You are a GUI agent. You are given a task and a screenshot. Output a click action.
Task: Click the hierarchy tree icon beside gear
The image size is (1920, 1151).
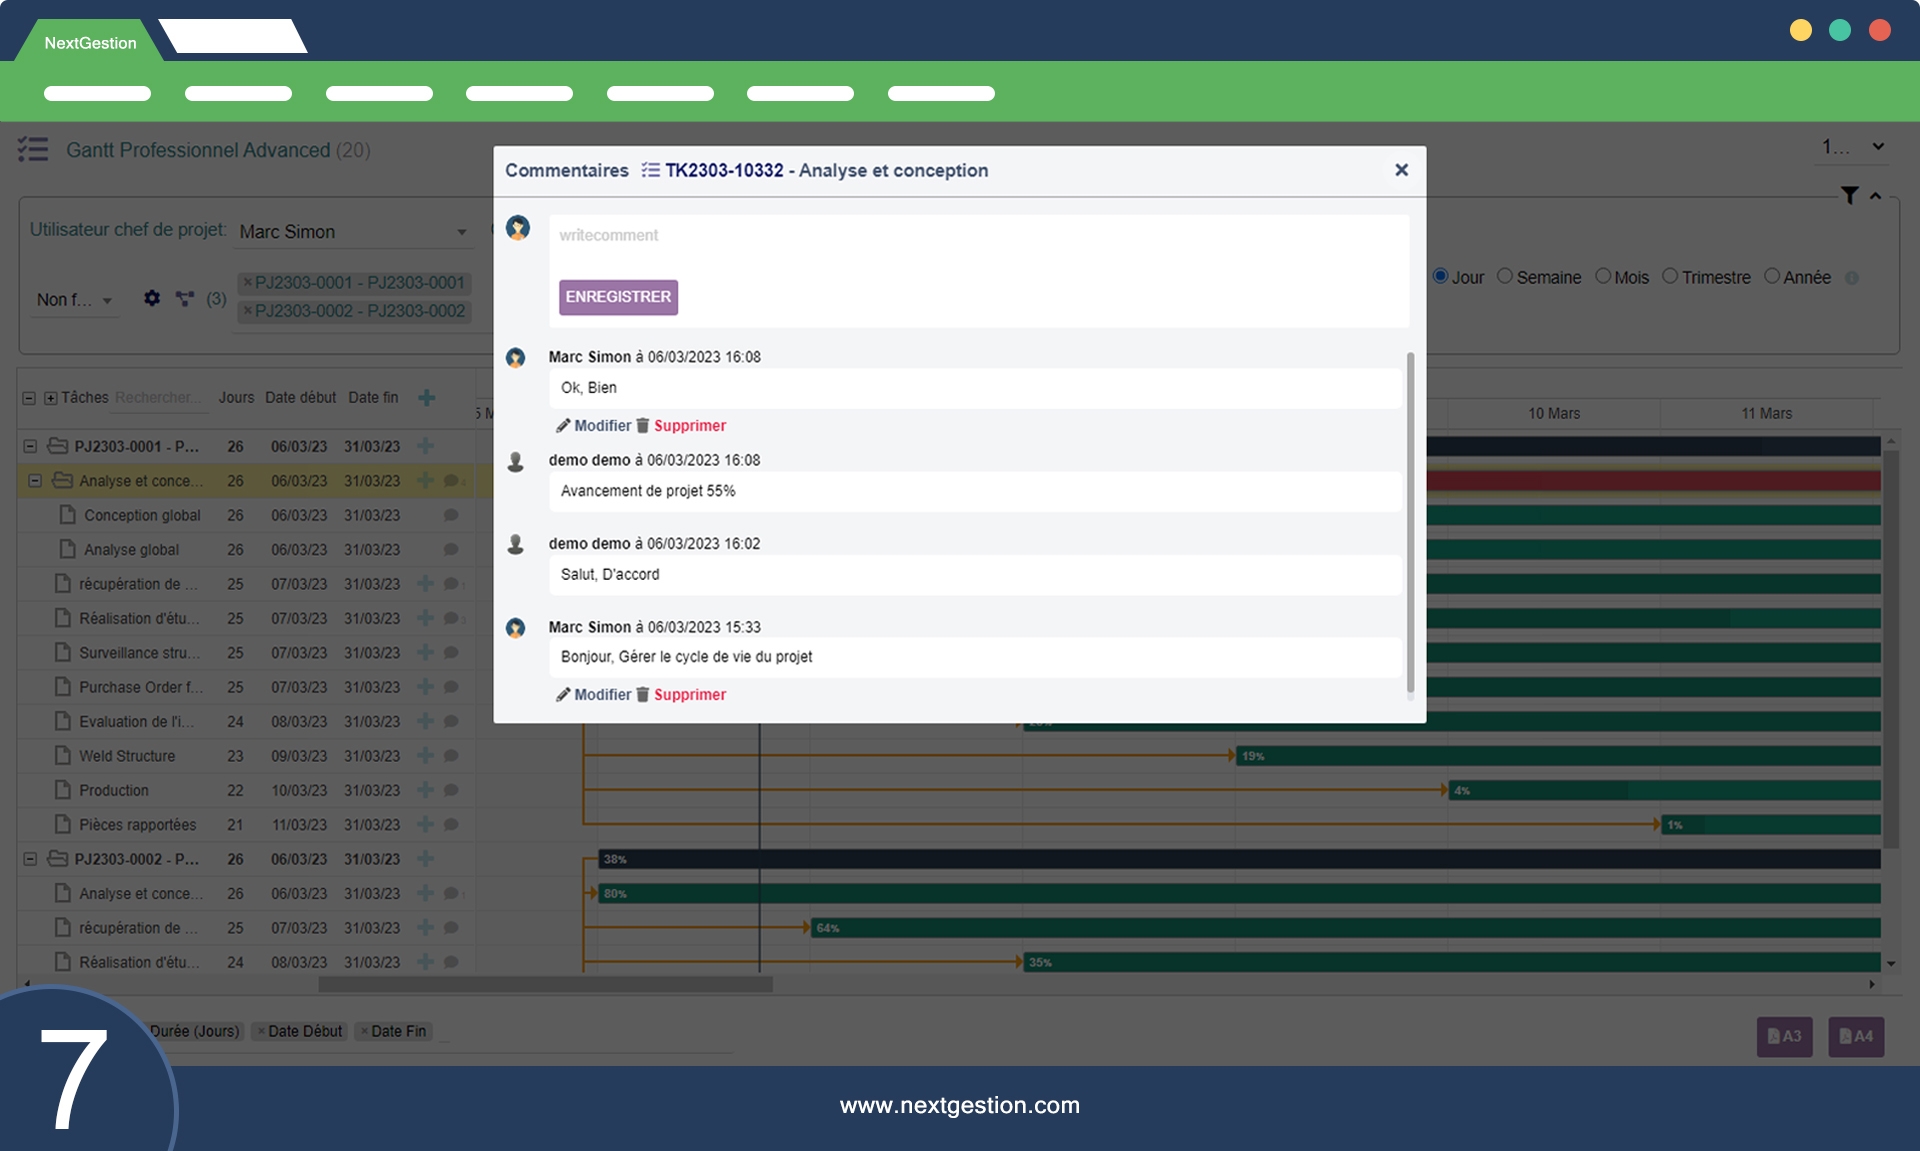pyautogui.click(x=185, y=298)
